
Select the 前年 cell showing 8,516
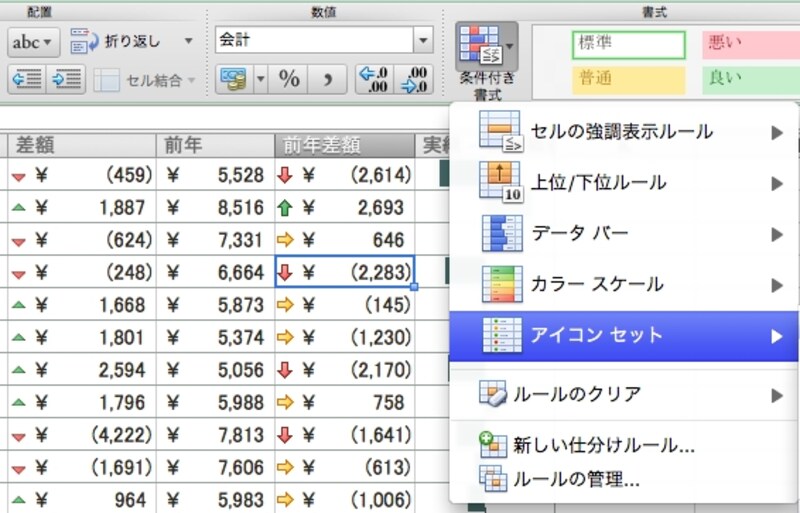(x=215, y=207)
